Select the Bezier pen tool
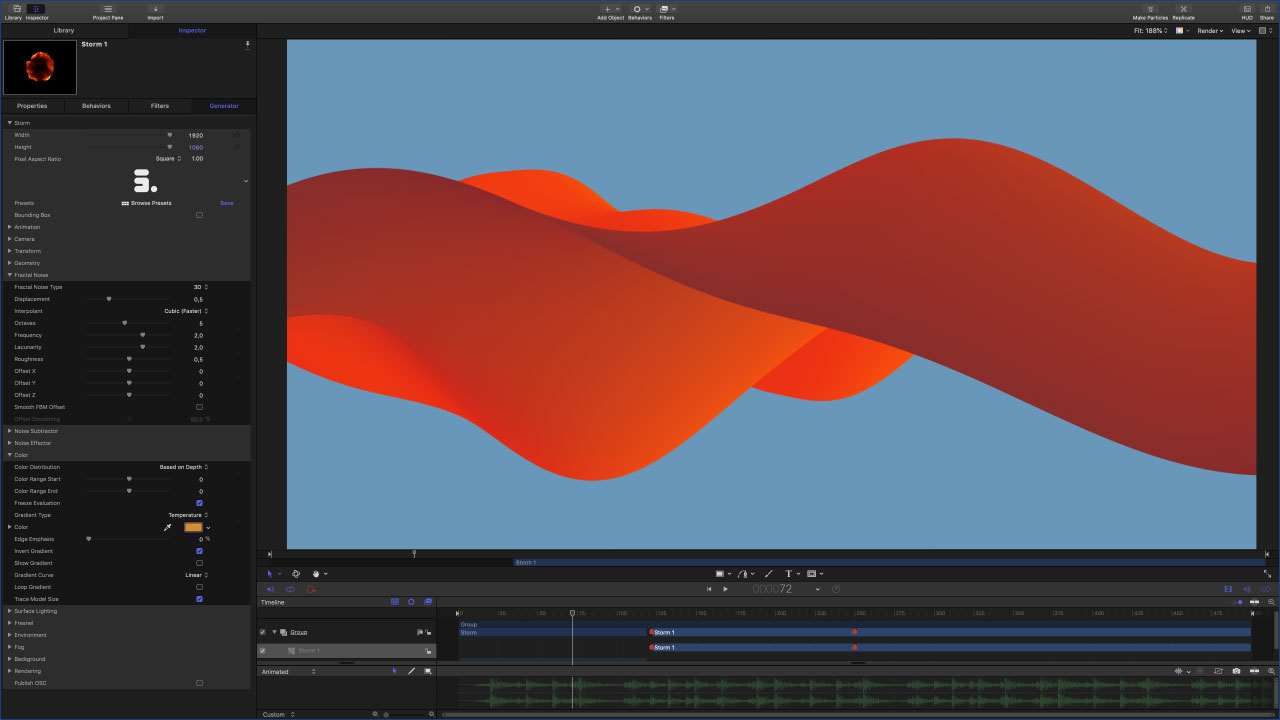The image size is (1280, 720). click(x=742, y=574)
